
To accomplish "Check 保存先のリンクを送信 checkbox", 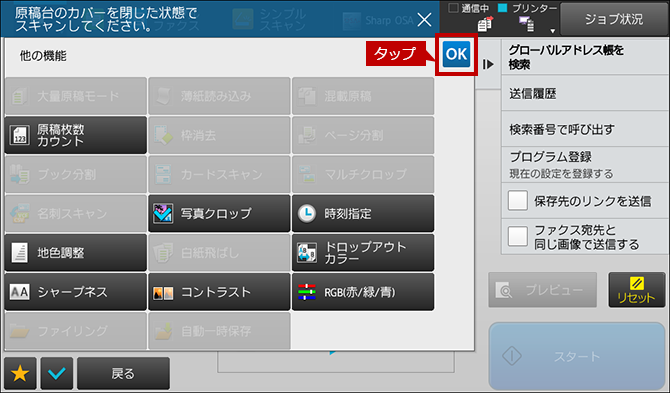I will [518, 201].
